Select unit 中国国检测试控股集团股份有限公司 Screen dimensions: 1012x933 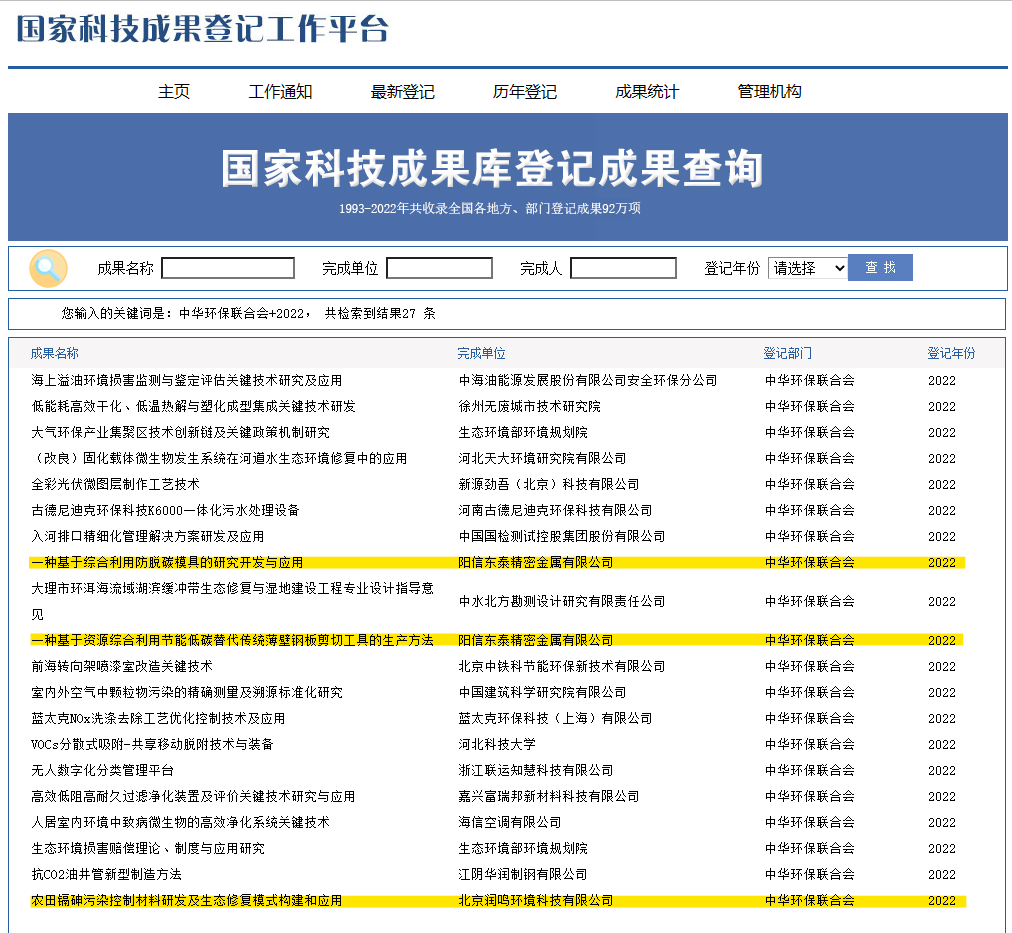coord(562,537)
